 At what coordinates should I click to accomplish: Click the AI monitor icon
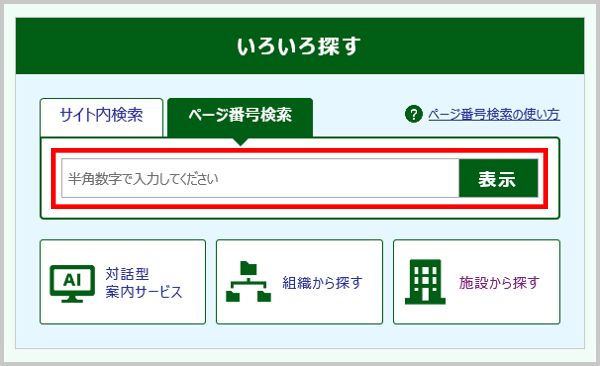[72, 283]
